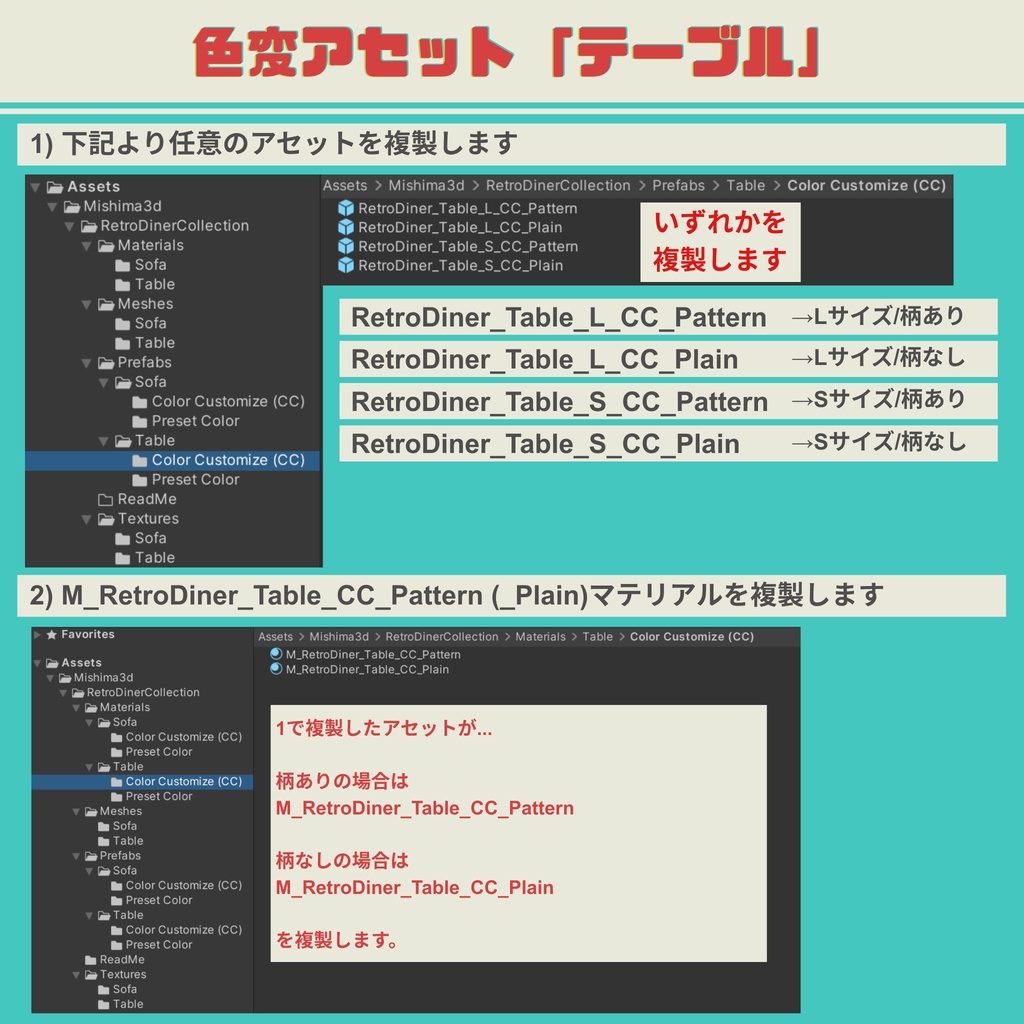Click sphere icon of M_RetroDiner_Table_CC_Plain material
This screenshot has height=1024, width=1024.
(x=276, y=669)
